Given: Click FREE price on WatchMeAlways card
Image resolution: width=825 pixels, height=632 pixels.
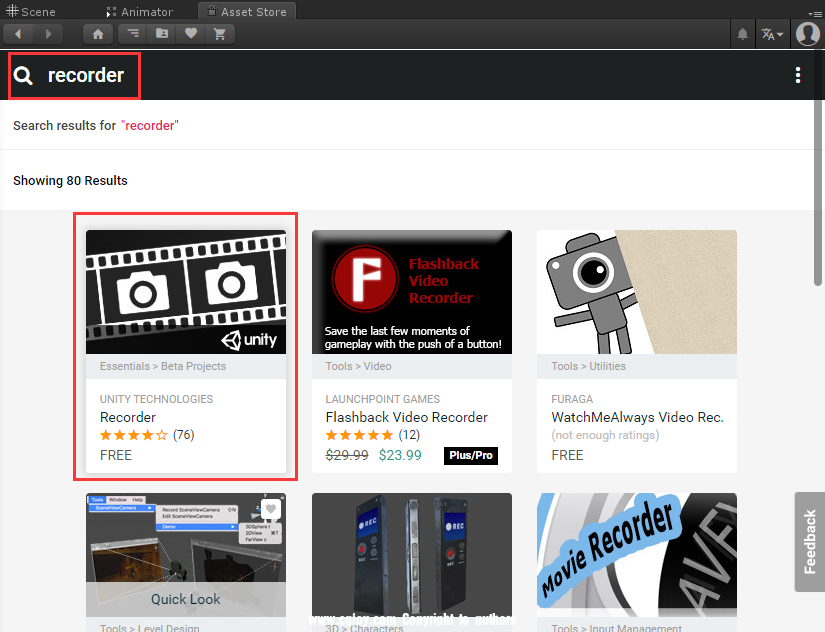Looking at the screenshot, I should click(567, 455).
